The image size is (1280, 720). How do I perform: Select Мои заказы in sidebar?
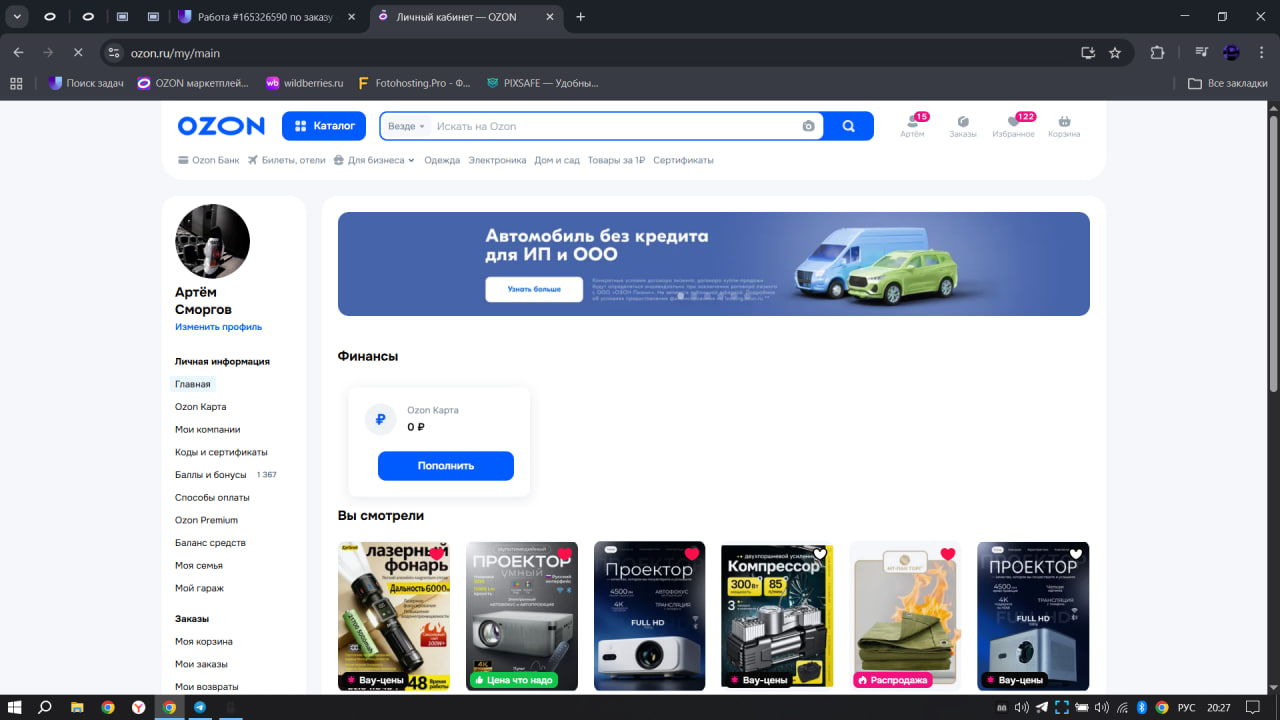tap(201, 664)
